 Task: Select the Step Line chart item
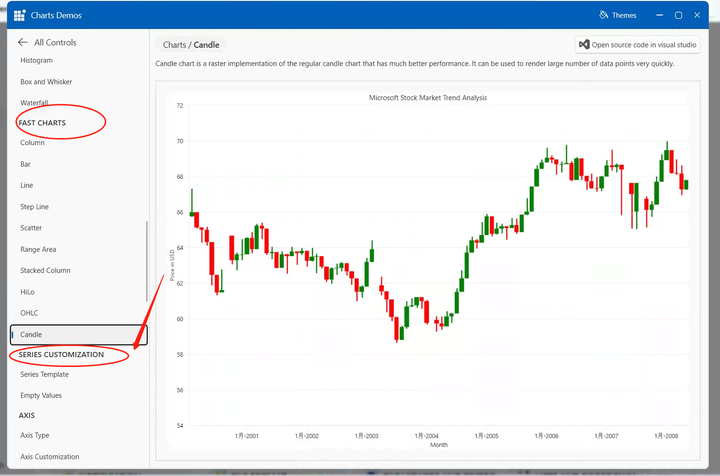pyautogui.click(x=34, y=207)
